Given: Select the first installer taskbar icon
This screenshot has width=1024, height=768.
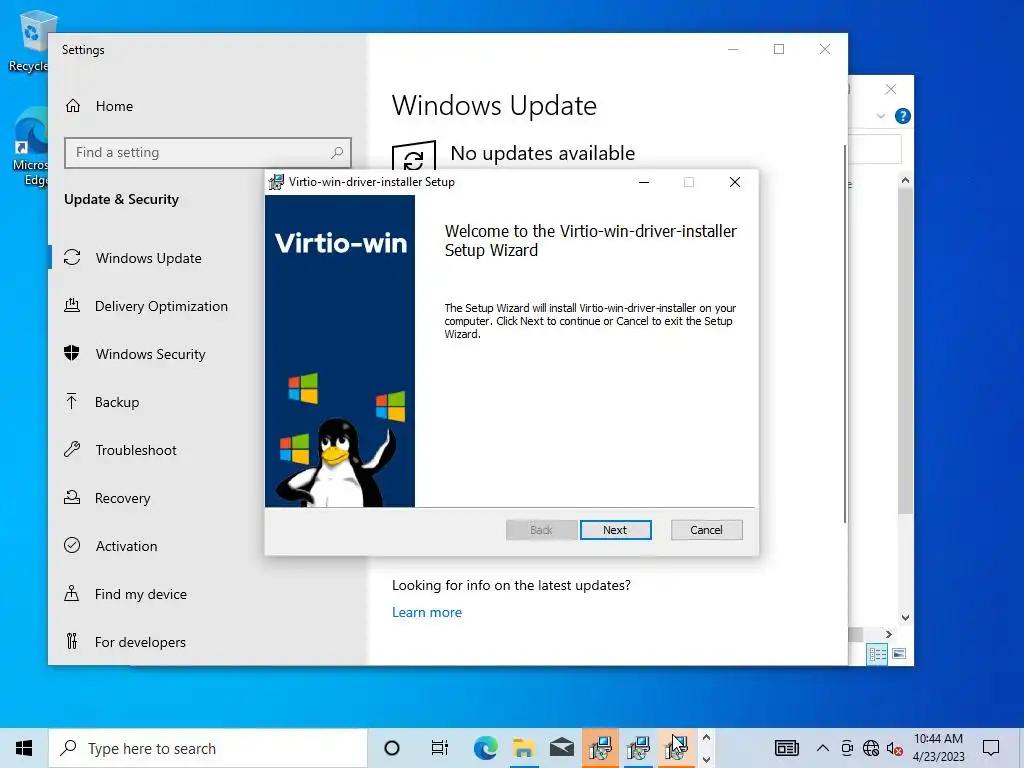Looking at the screenshot, I should point(600,748).
